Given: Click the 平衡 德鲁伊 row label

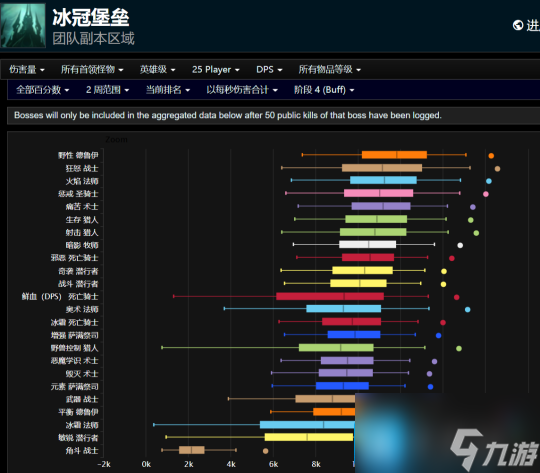Looking at the screenshot, I should point(78,412).
